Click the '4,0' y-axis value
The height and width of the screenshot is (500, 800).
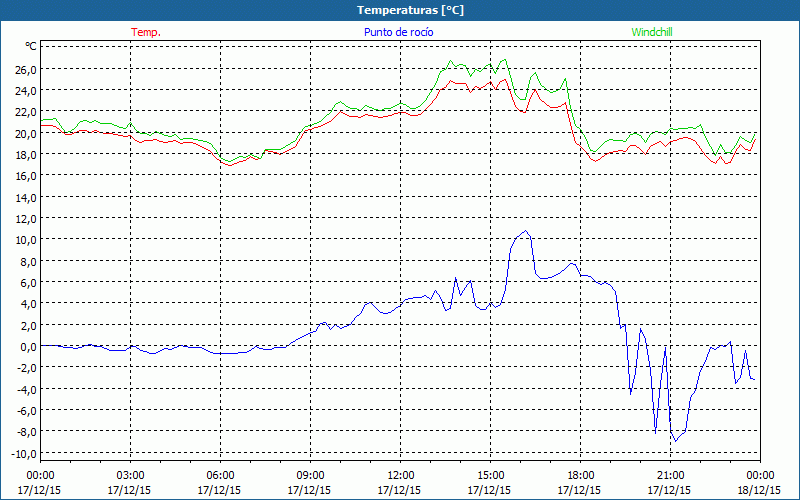(x=29, y=304)
